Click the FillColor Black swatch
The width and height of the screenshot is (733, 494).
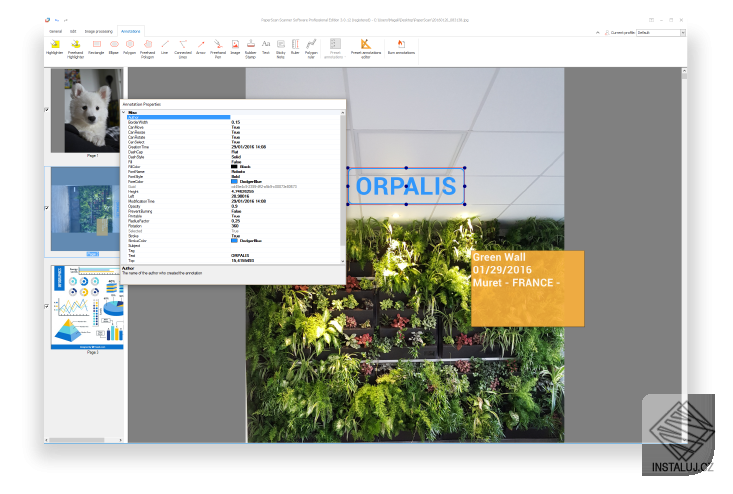click(234, 167)
